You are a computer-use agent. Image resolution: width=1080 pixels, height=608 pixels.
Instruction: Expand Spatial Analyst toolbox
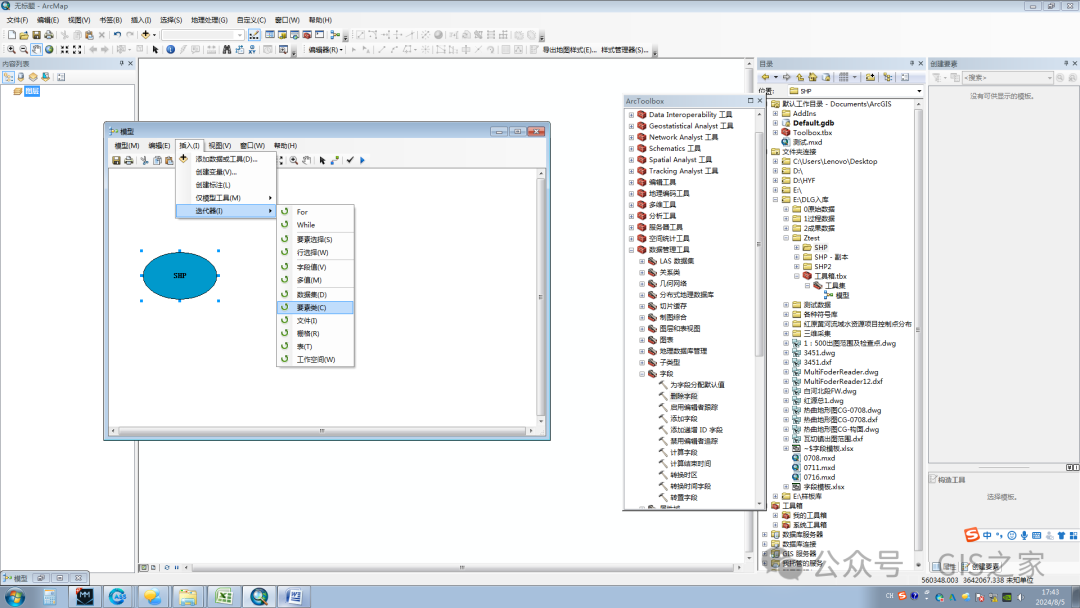[632, 160]
